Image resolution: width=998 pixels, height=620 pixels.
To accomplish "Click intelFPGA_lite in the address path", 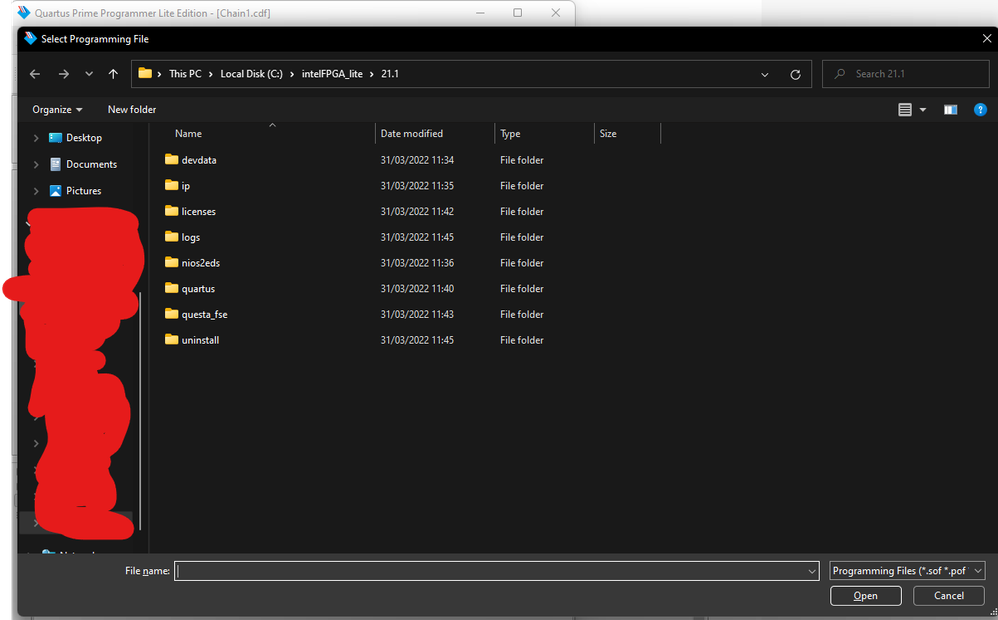I will tap(332, 74).
